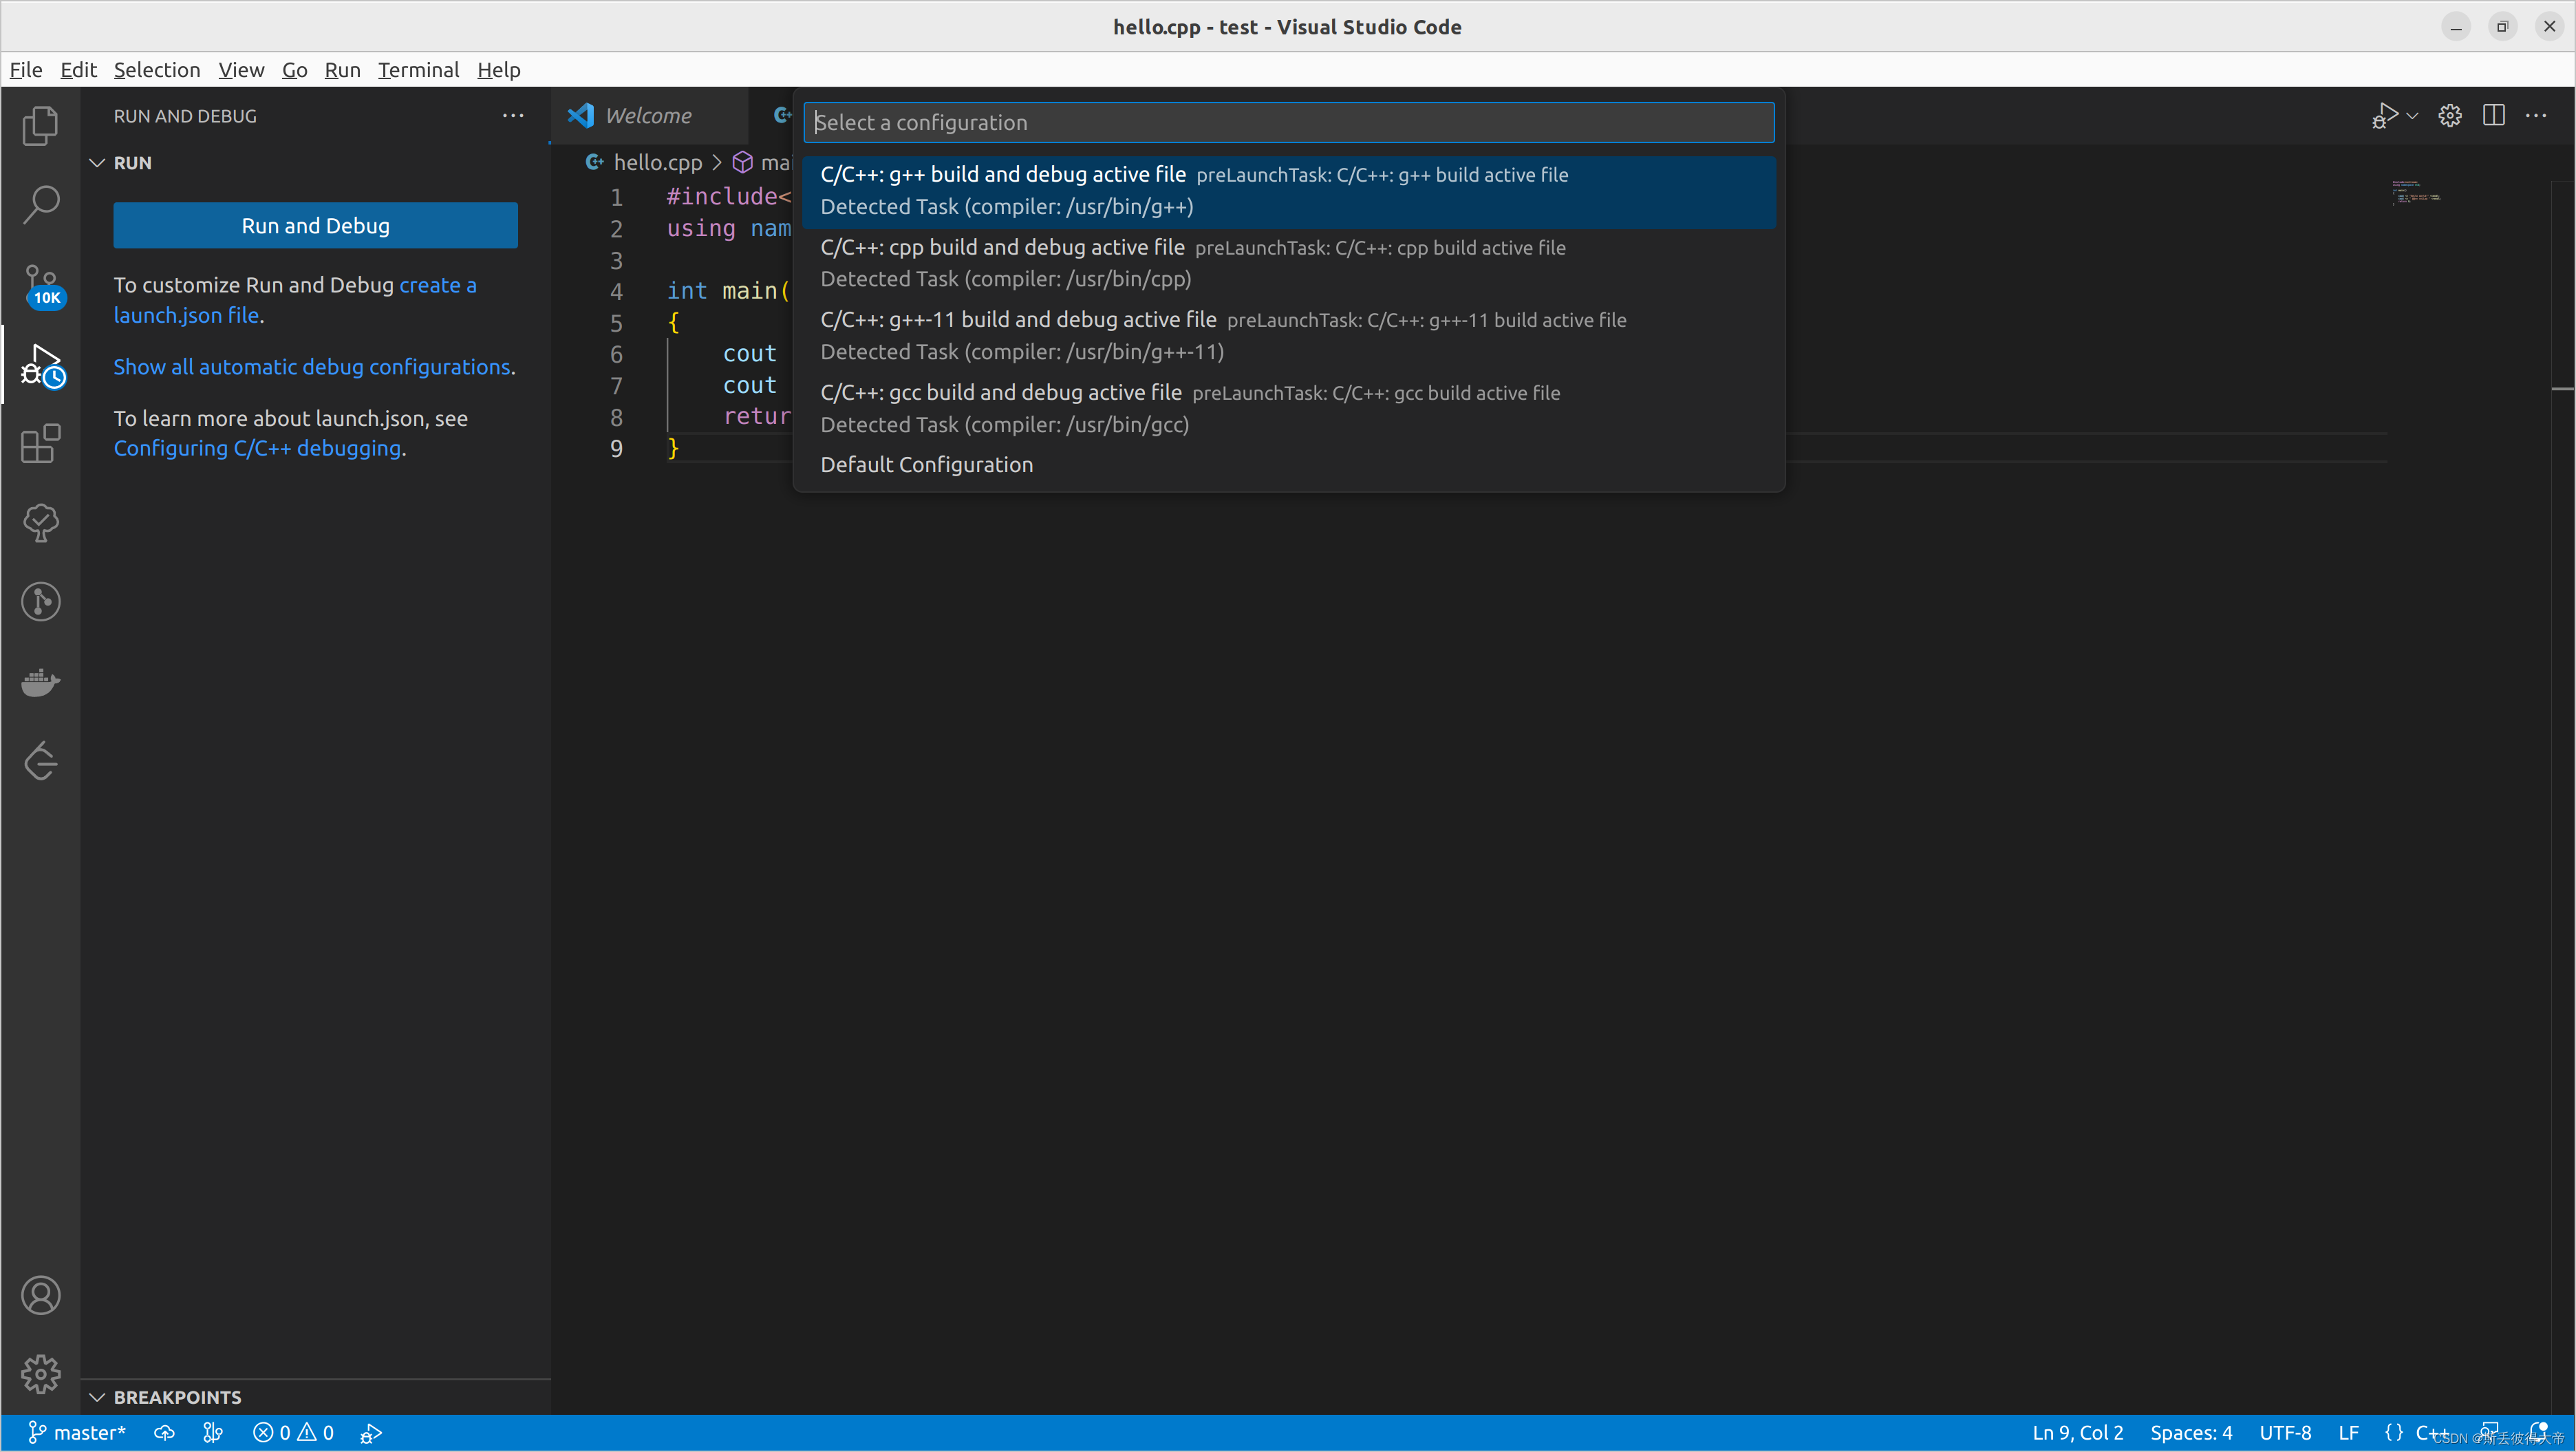Open the run/debug dropdown arrow top-right
Viewport: 2576px width, 1452px height.
(x=2413, y=116)
